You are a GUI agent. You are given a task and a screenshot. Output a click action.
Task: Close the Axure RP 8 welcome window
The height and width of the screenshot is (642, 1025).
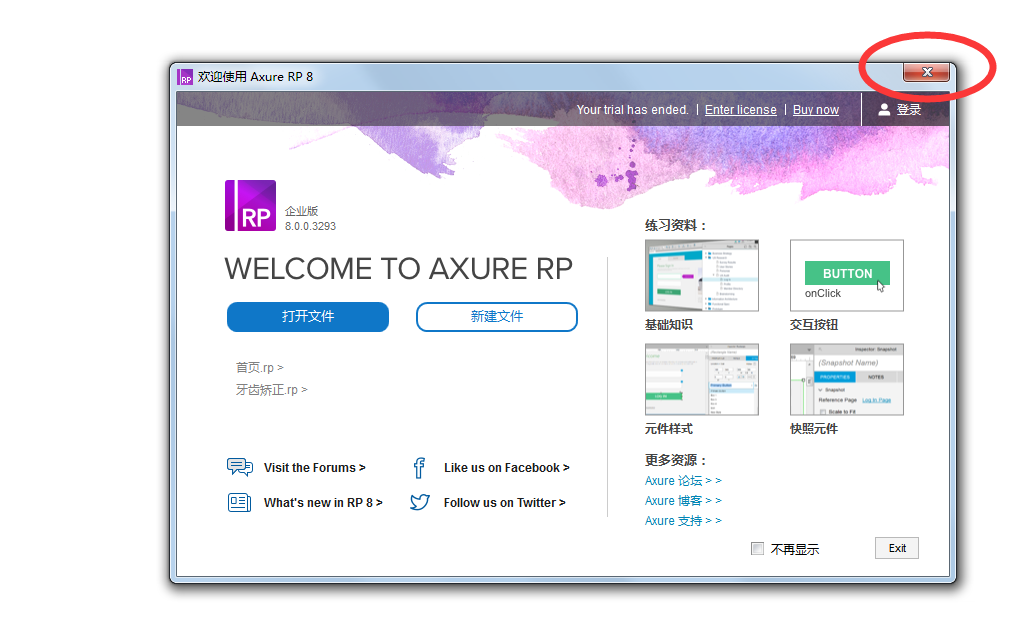tap(926, 72)
